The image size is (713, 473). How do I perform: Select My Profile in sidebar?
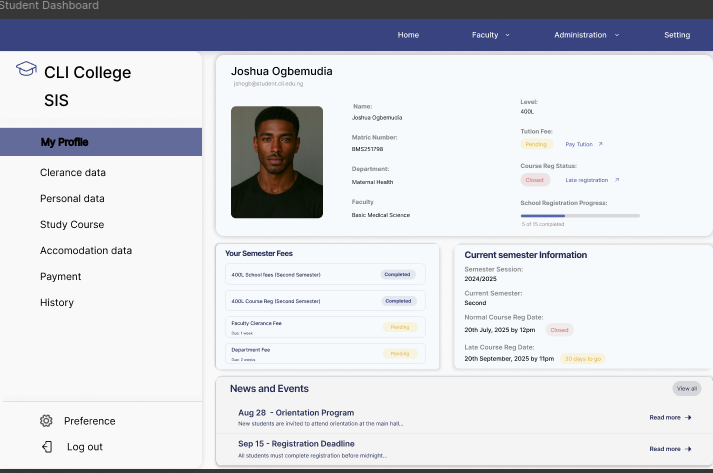[64, 142]
